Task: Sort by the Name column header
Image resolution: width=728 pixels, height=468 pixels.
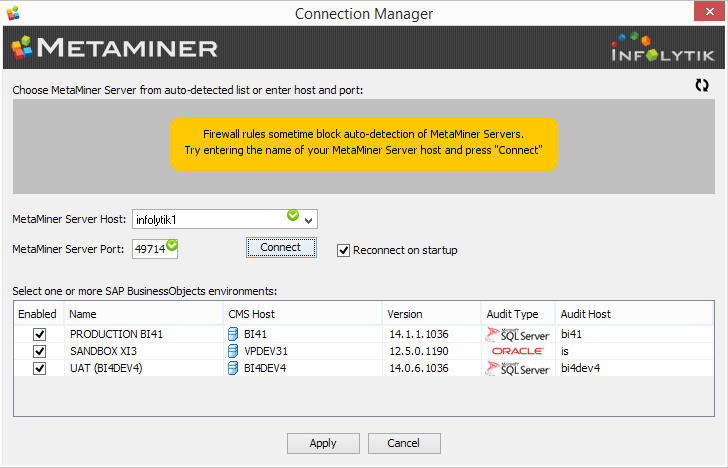Action: (143, 314)
